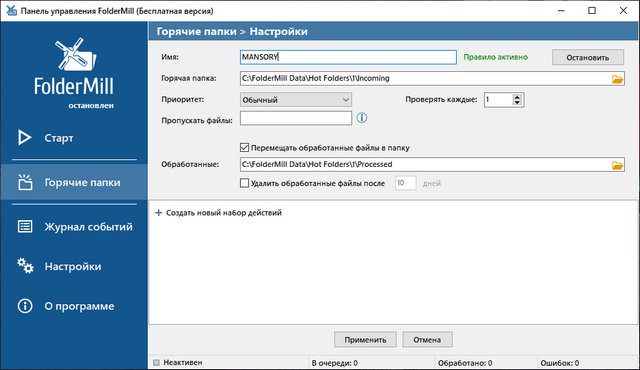The image size is (640, 370).
Task: Click Создать новый набор действий link
Action: pyautogui.click(x=224, y=213)
